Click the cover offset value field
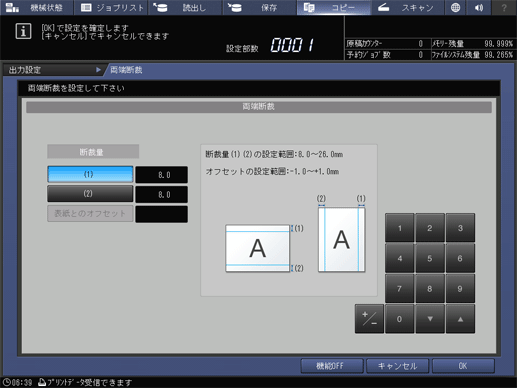This screenshot has width=517, height=388. [x=162, y=214]
